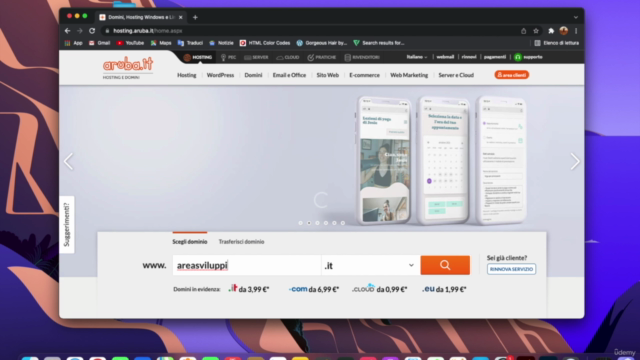Reload the page with refresh icon
Image resolution: width=640 pixels, height=360 pixels.
(x=92, y=31)
